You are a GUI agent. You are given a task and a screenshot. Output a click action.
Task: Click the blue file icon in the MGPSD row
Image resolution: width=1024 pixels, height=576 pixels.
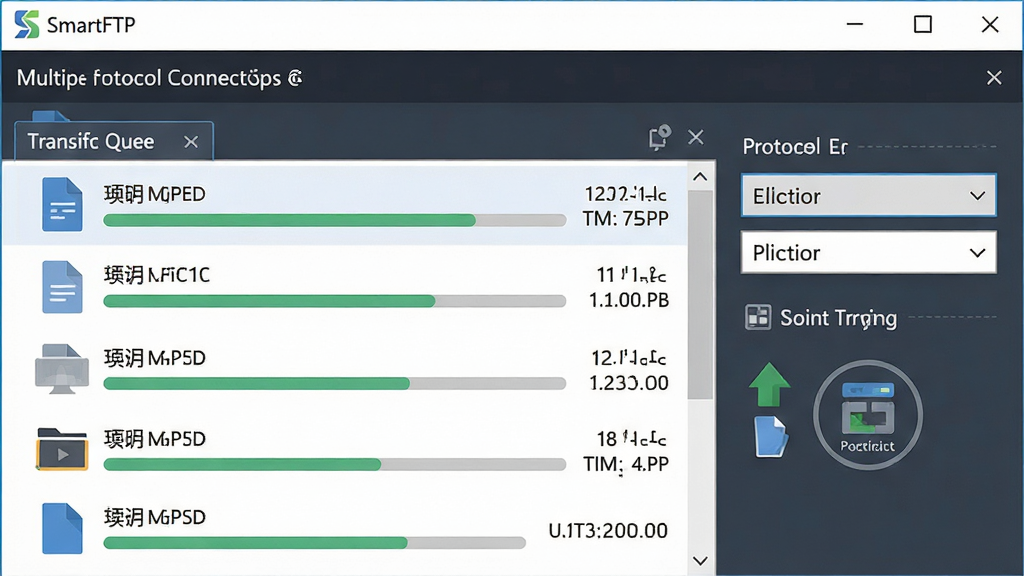point(62,528)
